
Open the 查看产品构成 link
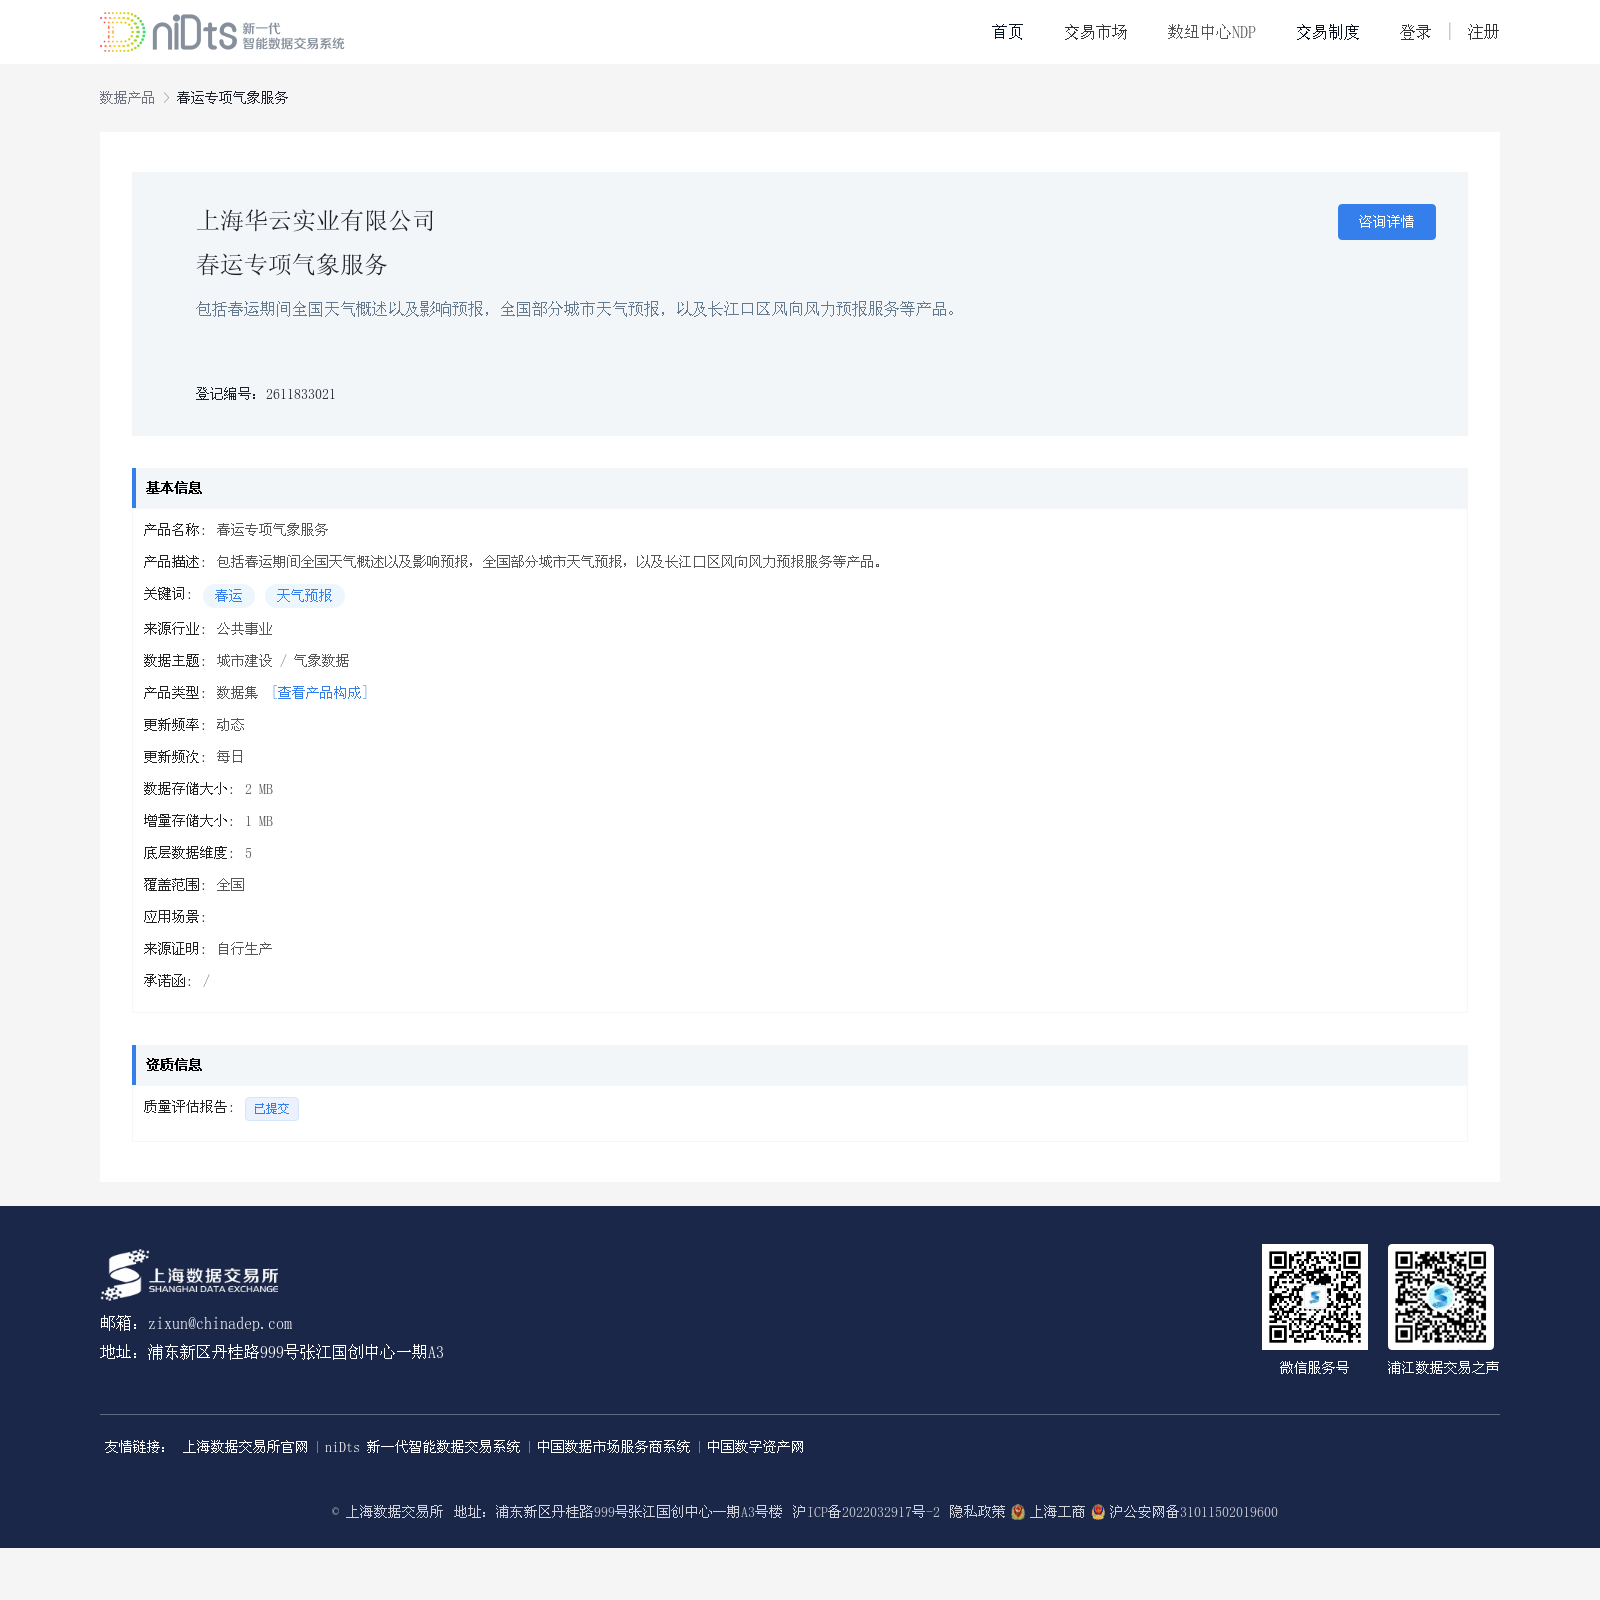click(x=320, y=693)
